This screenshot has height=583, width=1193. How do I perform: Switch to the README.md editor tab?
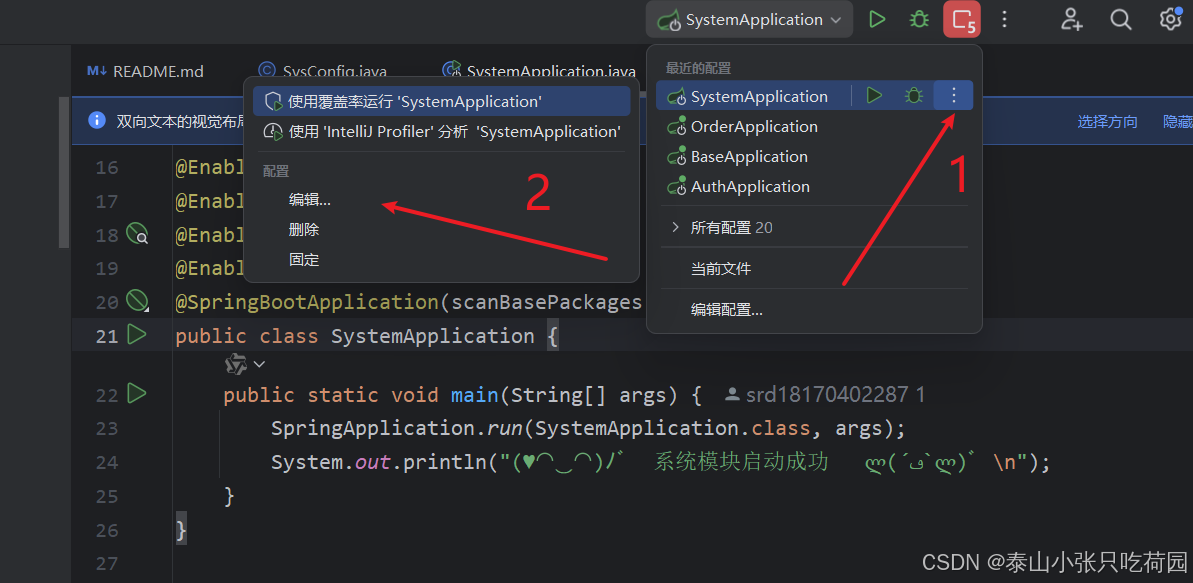click(x=145, y=72)
